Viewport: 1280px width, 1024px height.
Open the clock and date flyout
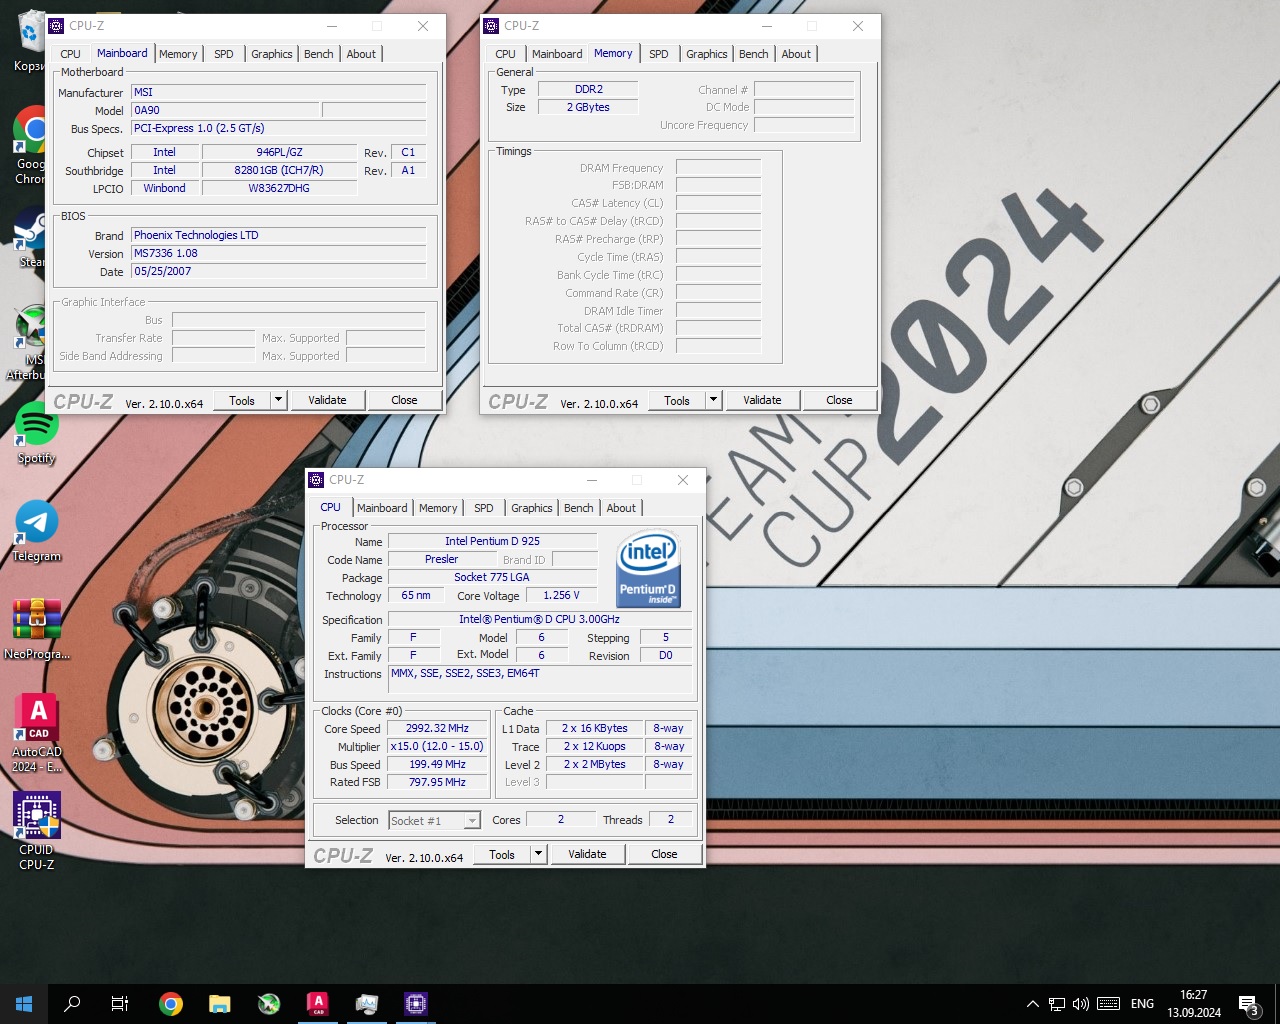click(x=1194, y=1004)
